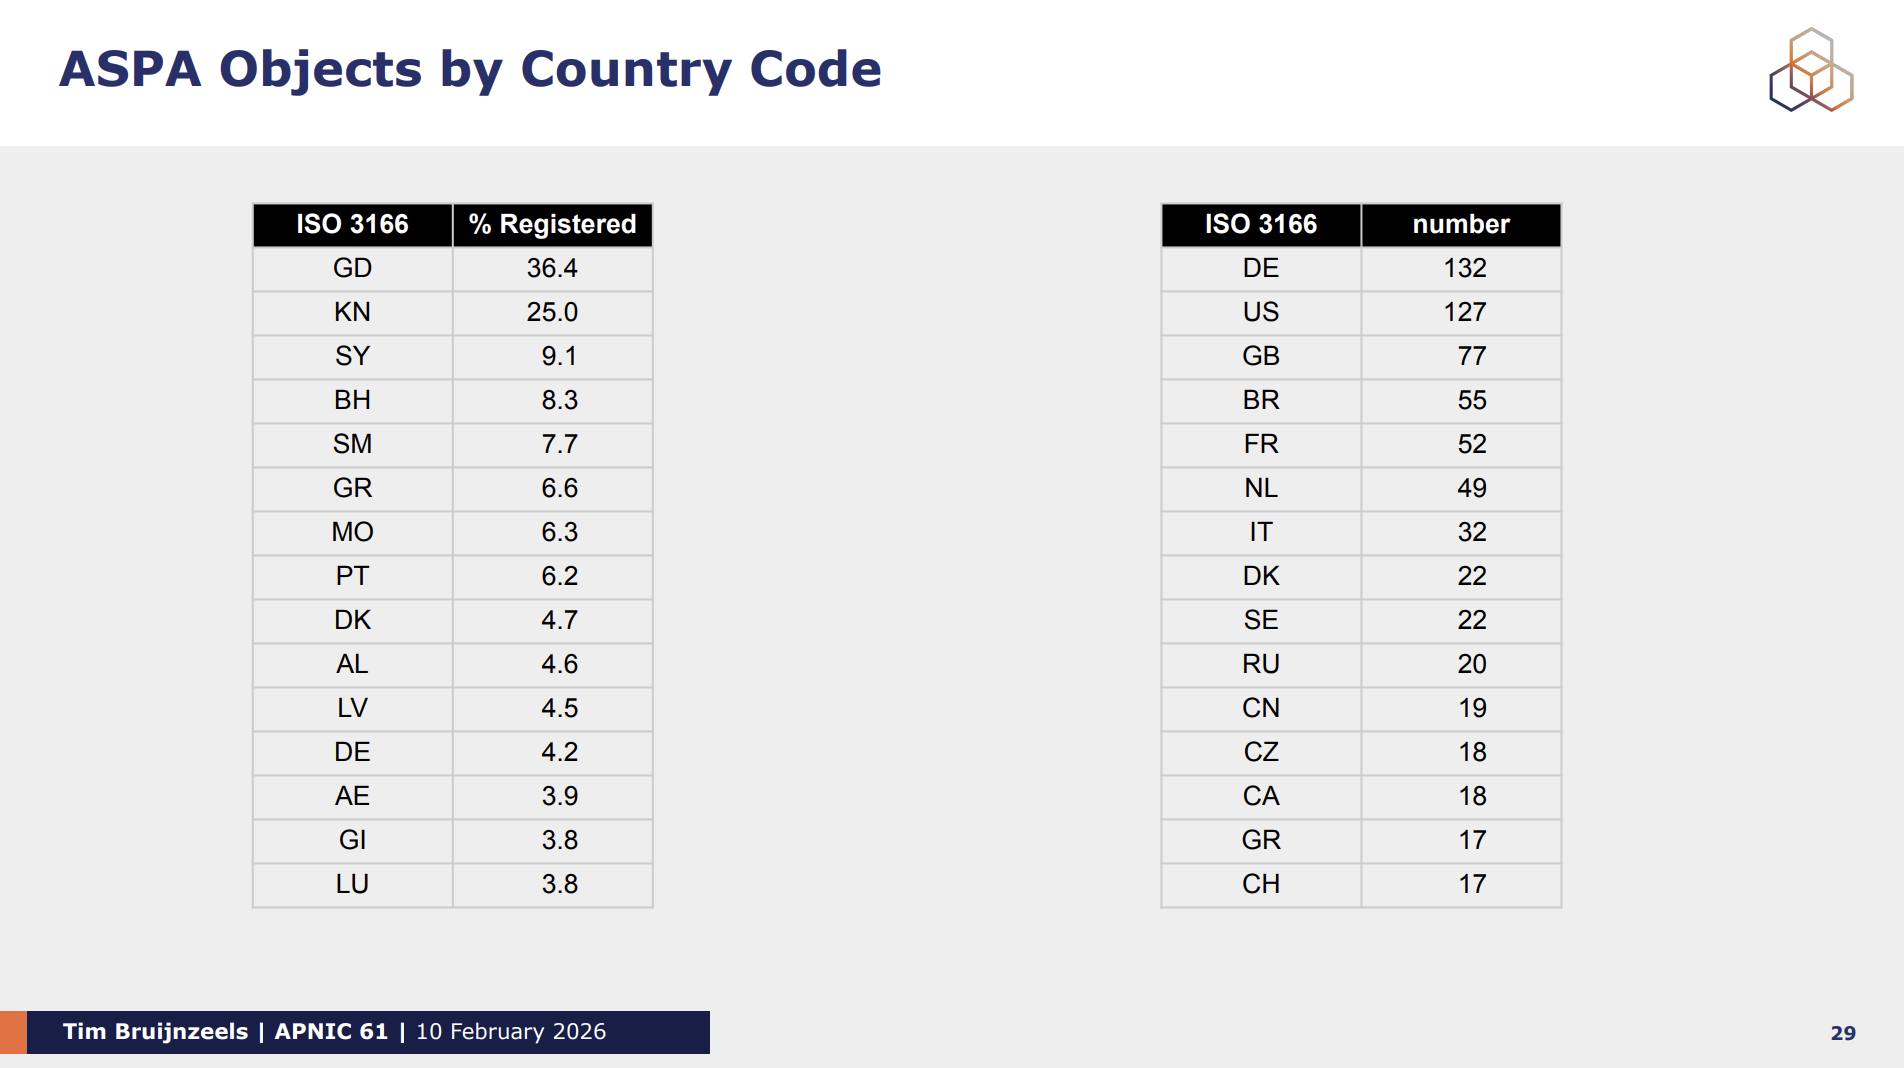Screen dimensions: 1904x1068
Task: Click the RU country code cell
Action: pos(1260,664)
